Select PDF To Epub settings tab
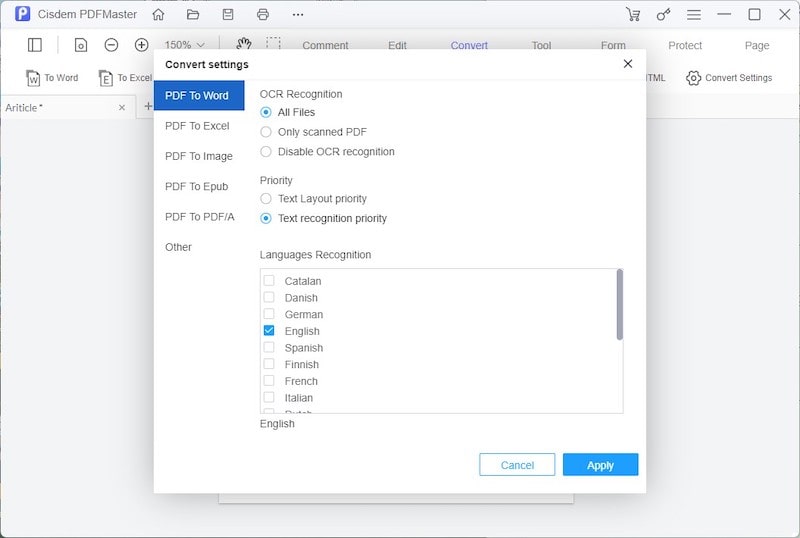Viewport: 800px width, 538px height. [x=199, y=187]
